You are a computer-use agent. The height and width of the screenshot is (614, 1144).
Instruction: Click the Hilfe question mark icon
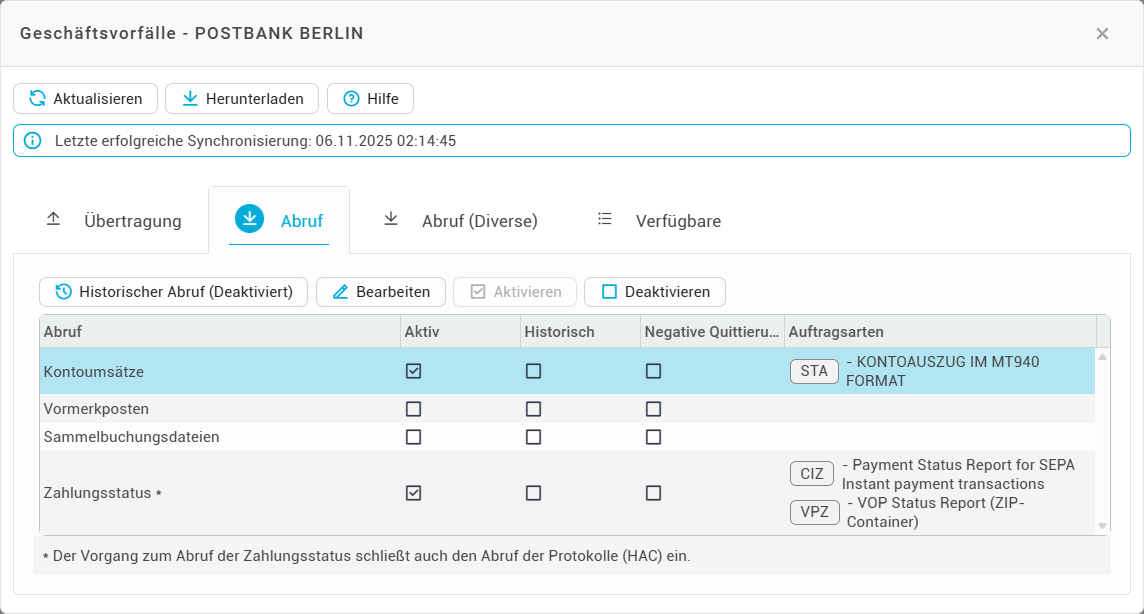tap(351, 99)
